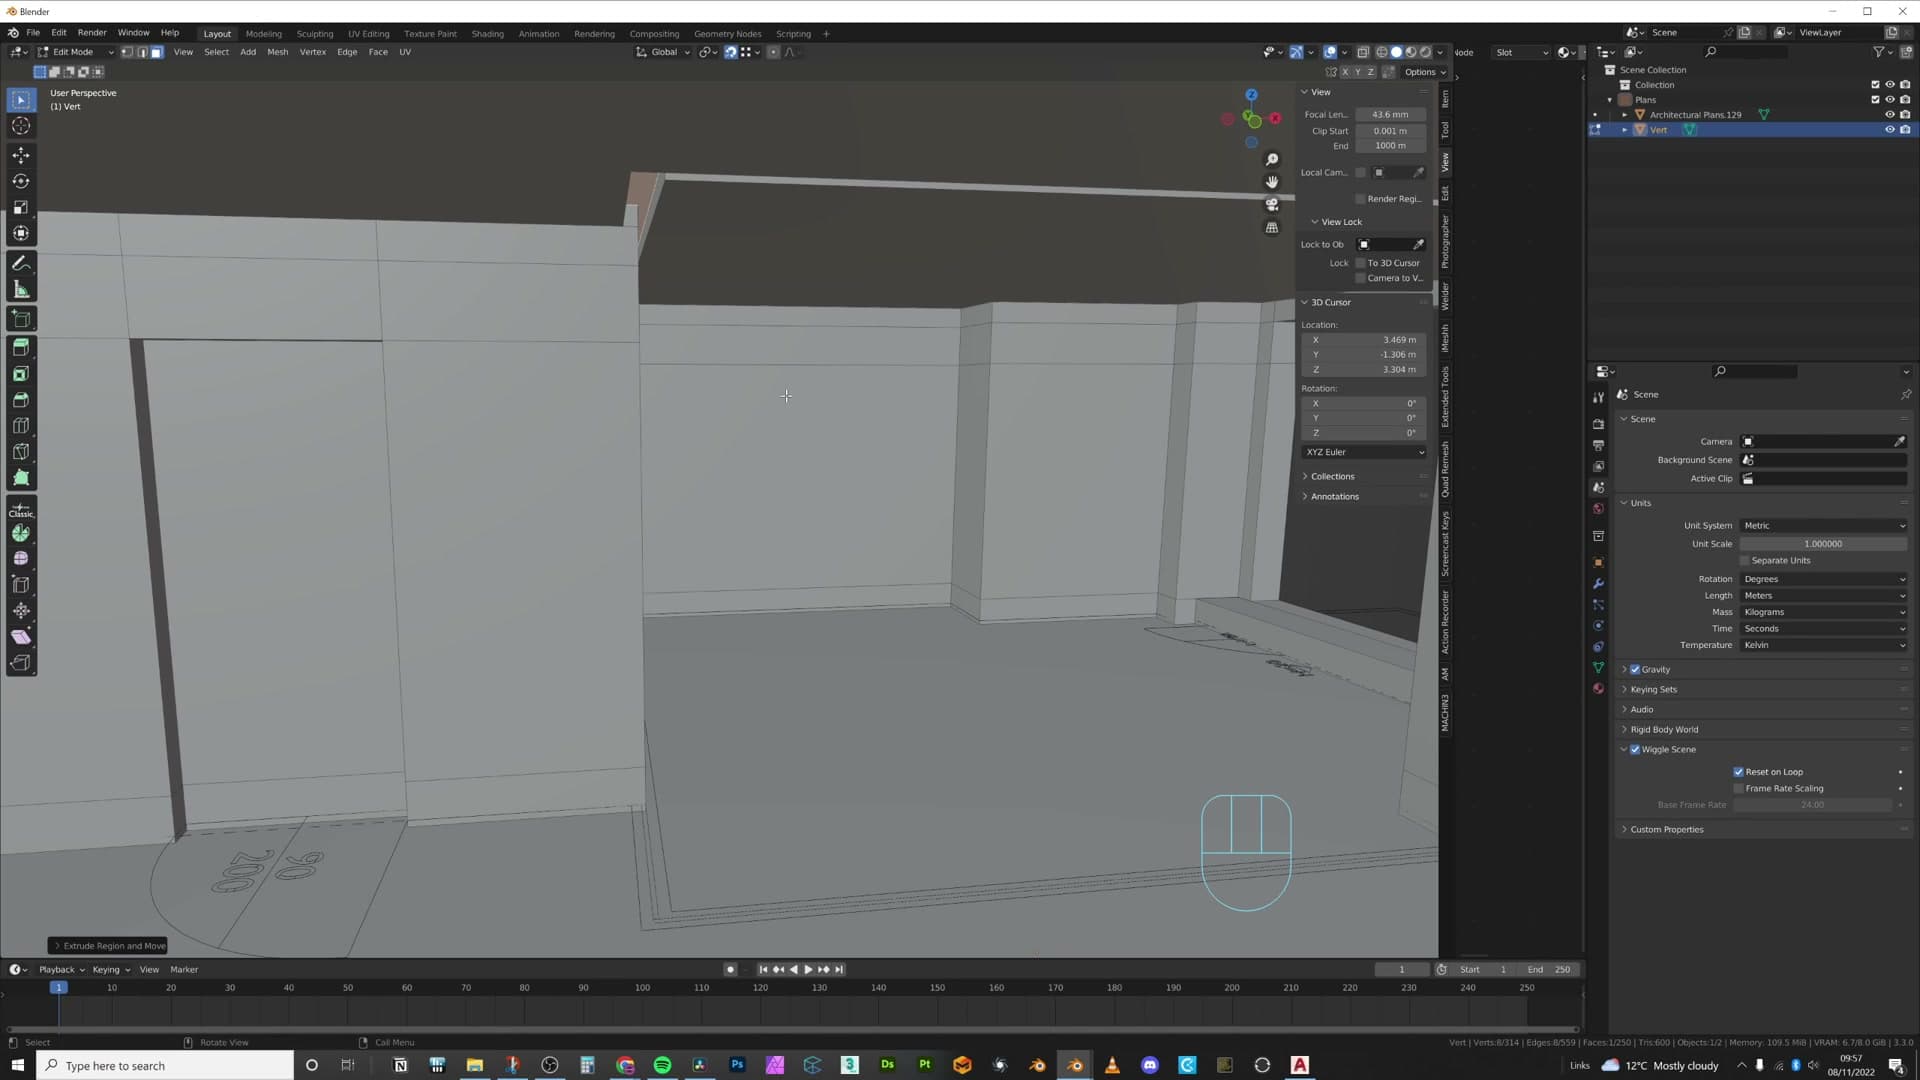Hide Vert object with eye icon
Viewport: 1920px width, 1080px height.
(x=1890, y=130)
